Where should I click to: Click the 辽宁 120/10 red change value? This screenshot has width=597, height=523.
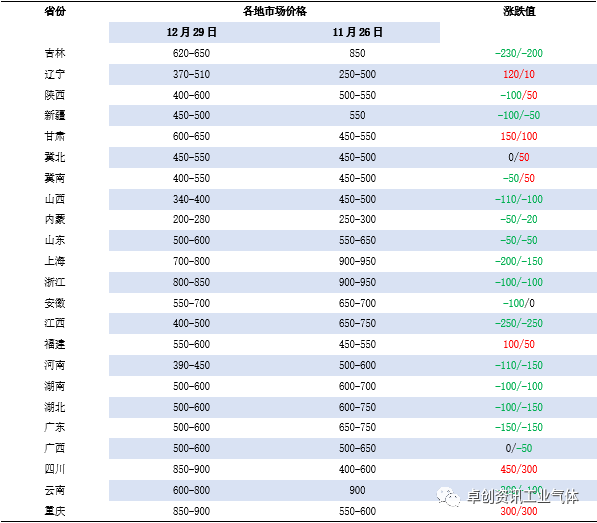coord(519,74)
